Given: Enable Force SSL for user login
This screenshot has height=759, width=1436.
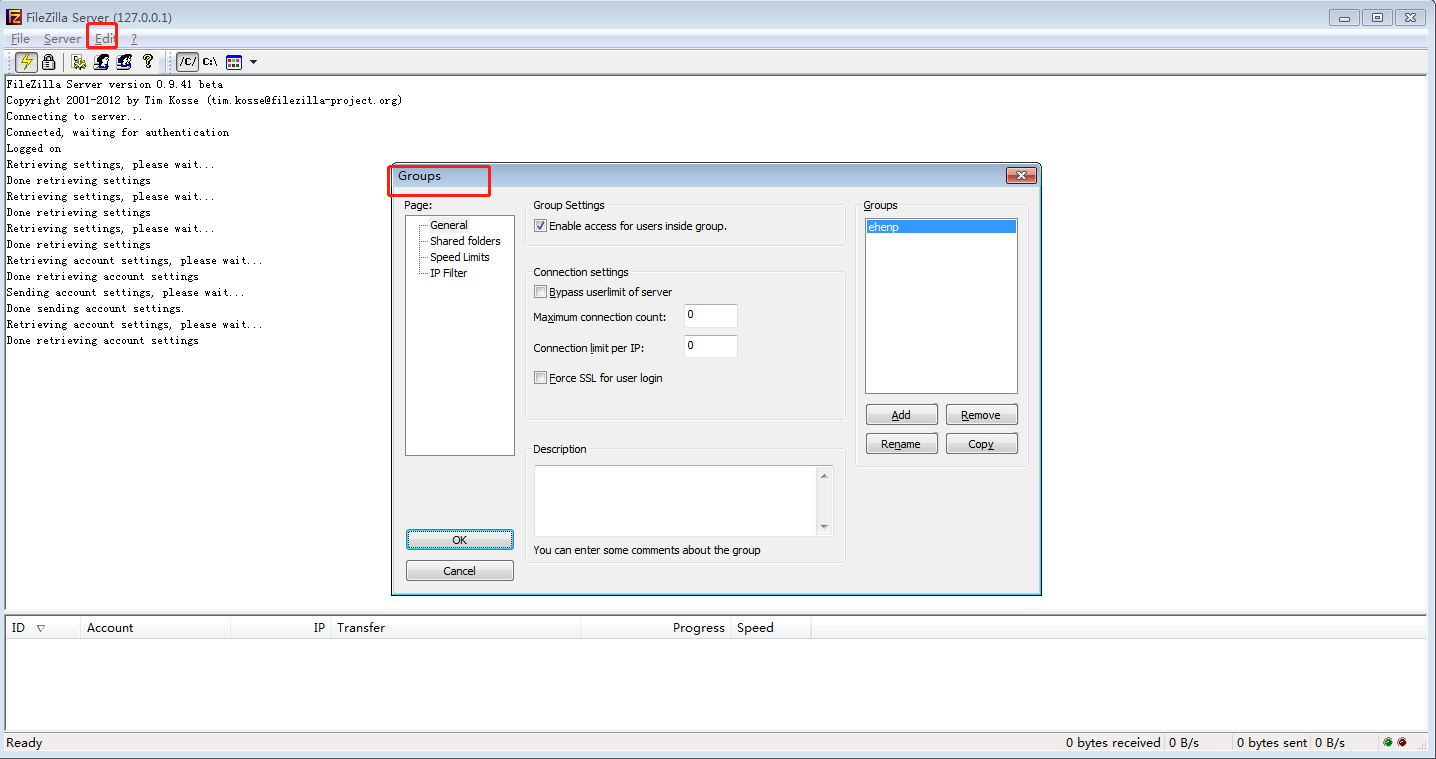Looking at the screenshot, I should tap(540, 377).
